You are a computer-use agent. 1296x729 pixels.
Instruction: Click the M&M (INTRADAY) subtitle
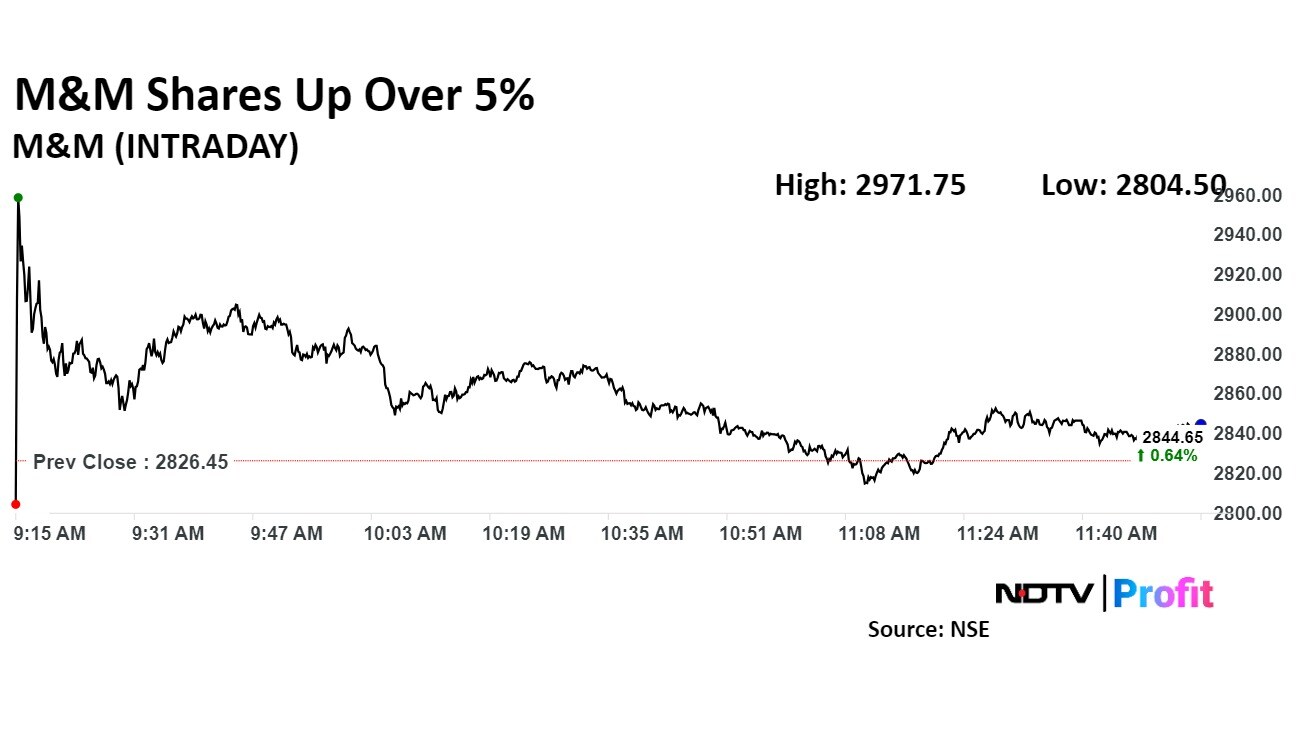[156, 147]
